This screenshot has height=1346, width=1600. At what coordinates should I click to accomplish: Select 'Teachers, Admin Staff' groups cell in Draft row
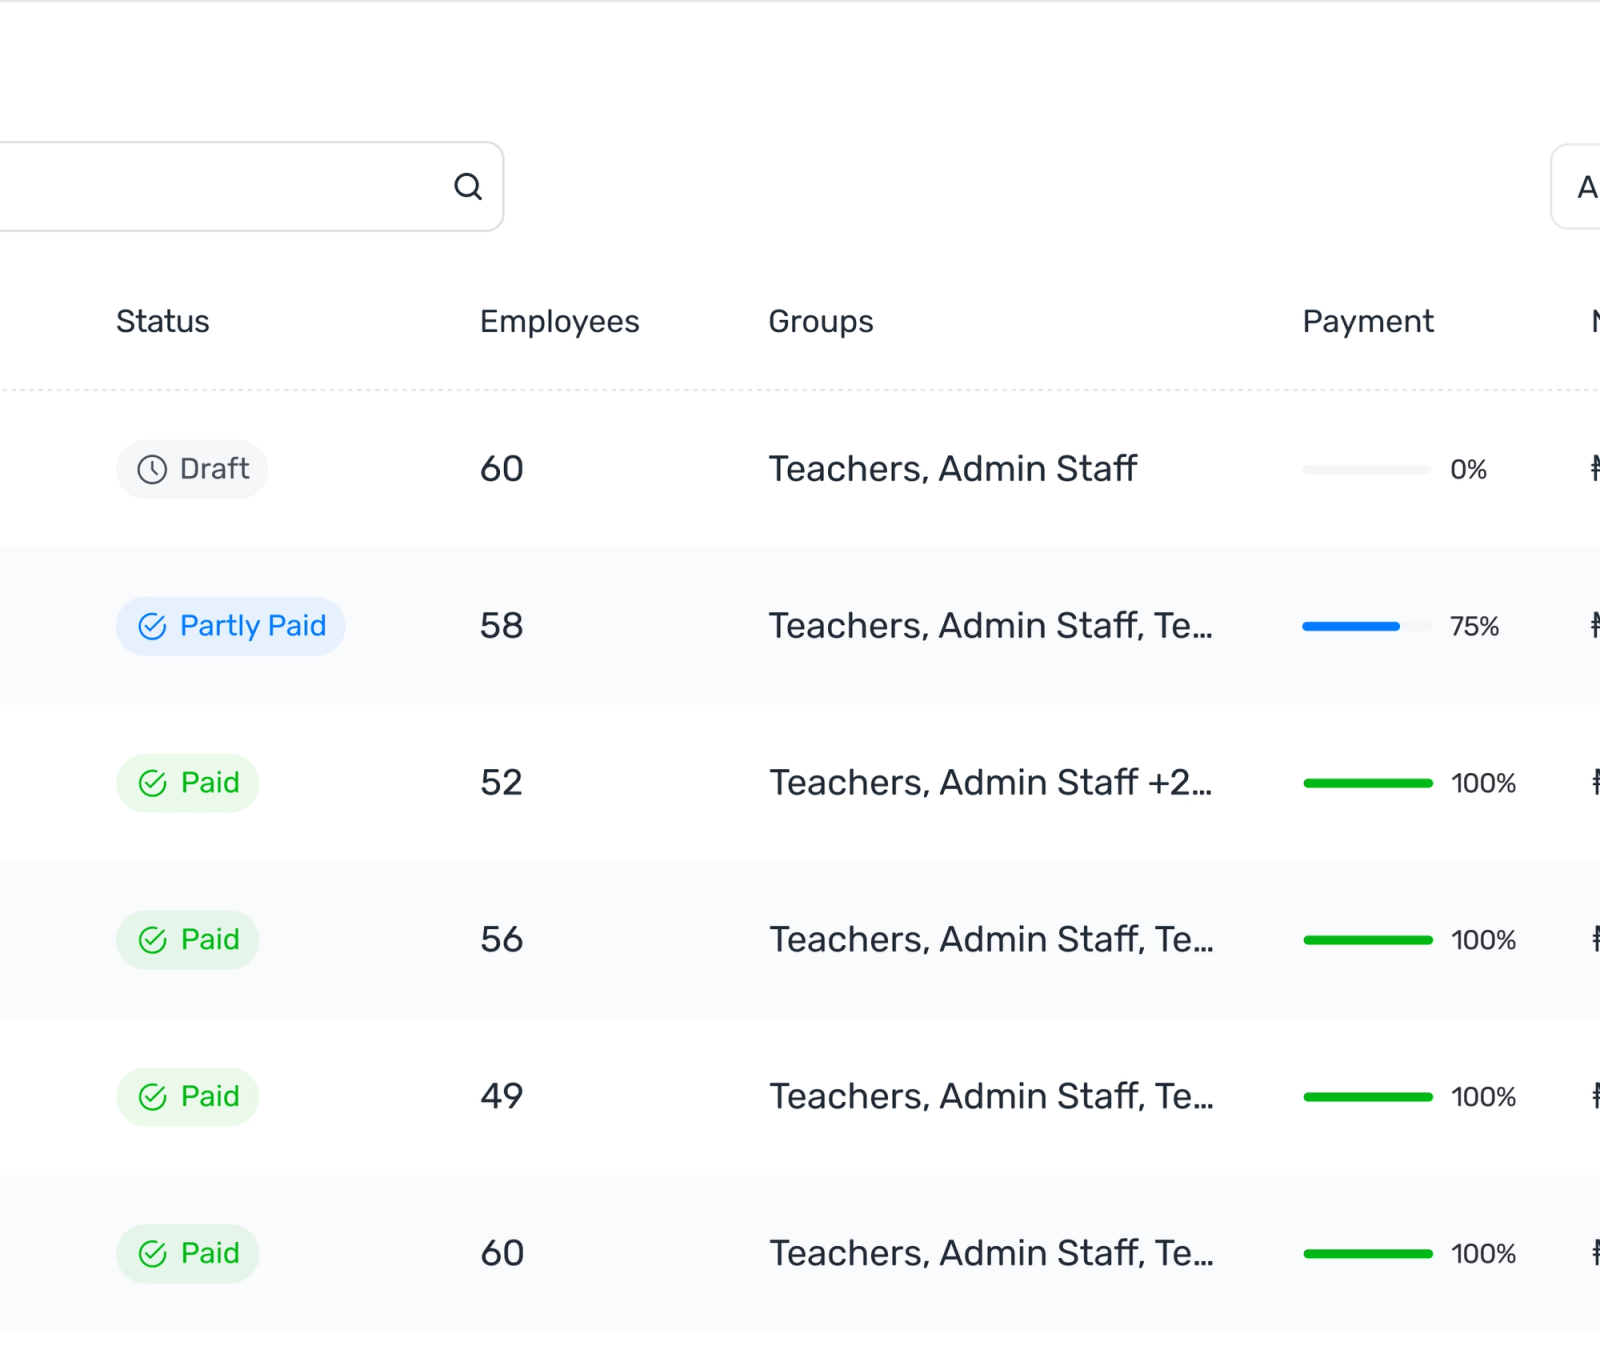[953, 469]
